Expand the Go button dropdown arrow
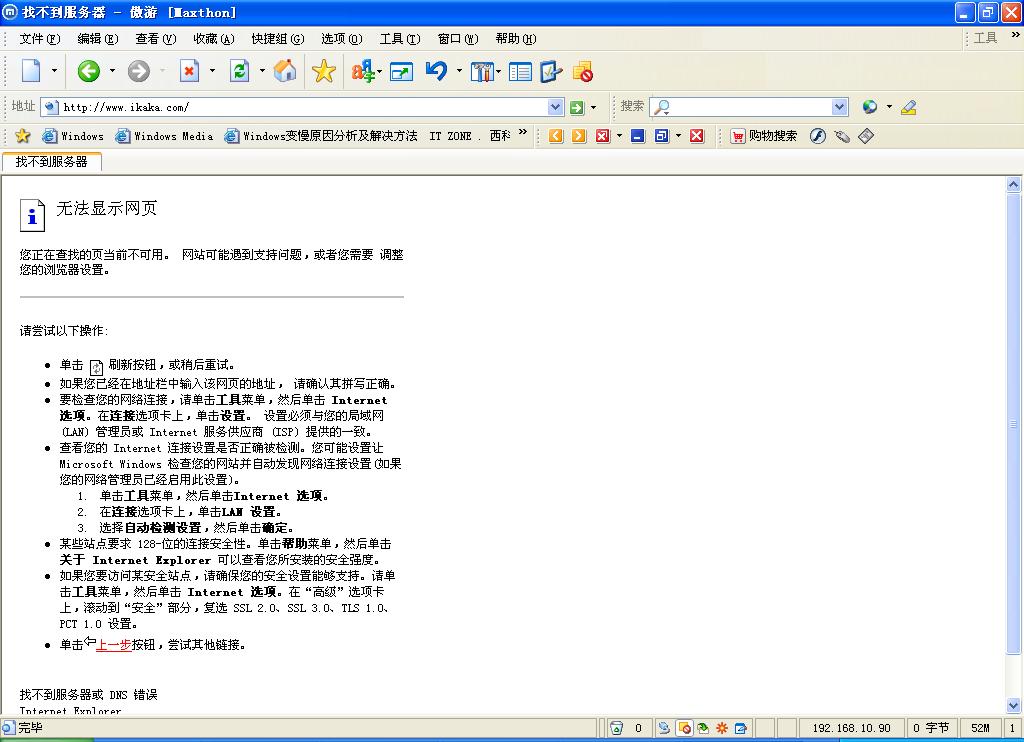This screenshot has height=742, width=1024. [593, 107]
